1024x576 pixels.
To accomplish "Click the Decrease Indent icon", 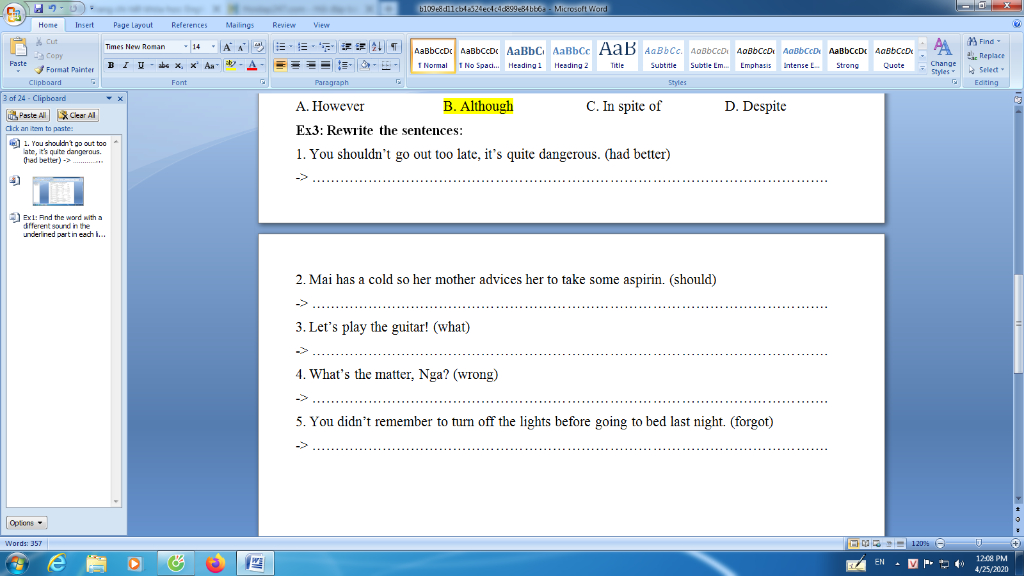I will 346,47.
